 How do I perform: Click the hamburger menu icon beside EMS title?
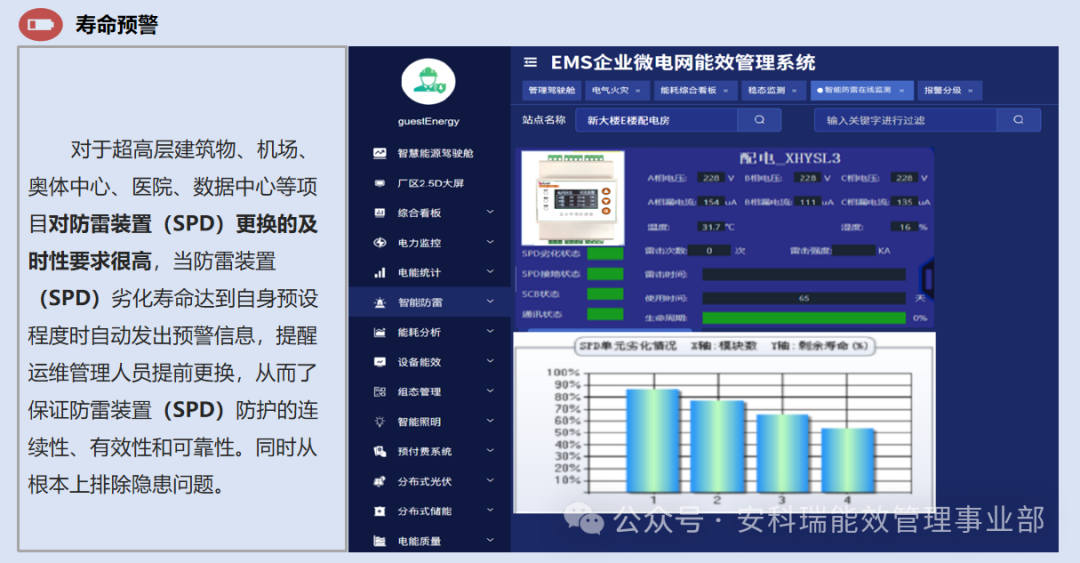530,63
